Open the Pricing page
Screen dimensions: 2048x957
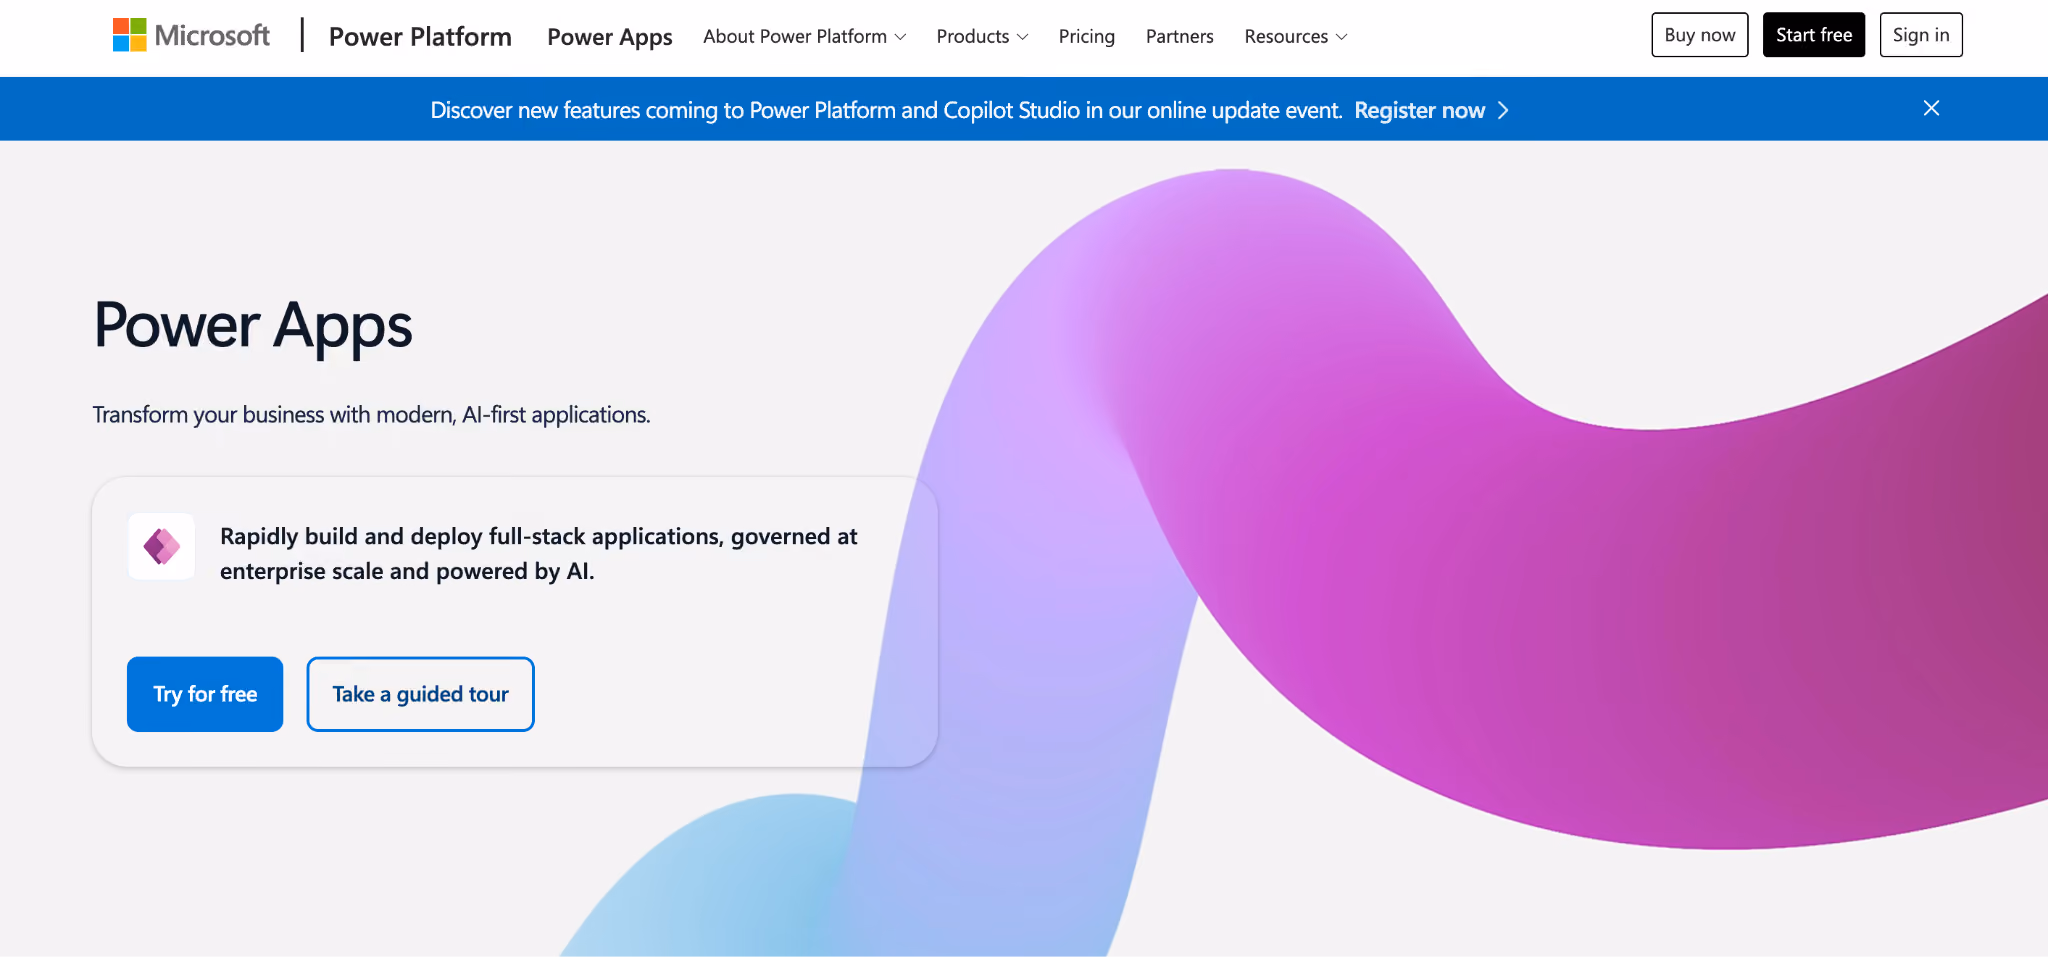click(x=1087, y=37)
